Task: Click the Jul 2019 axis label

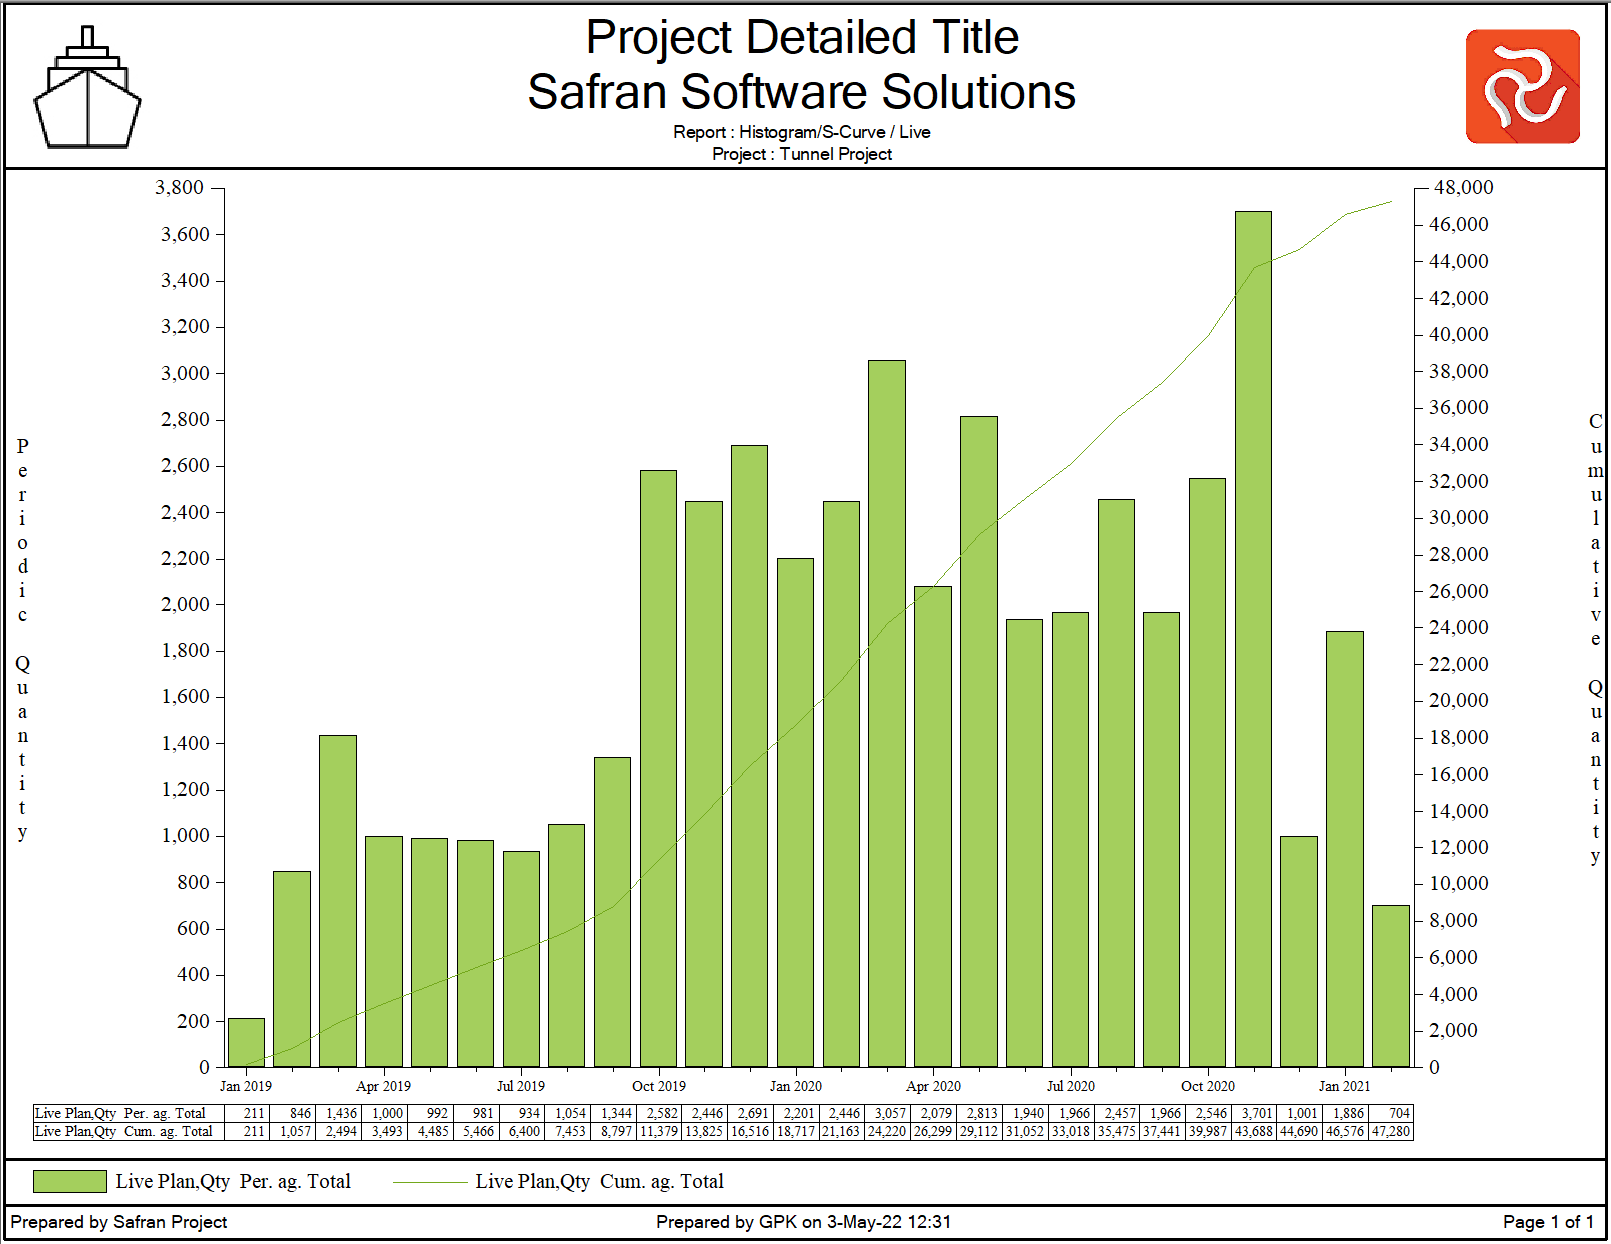Action: point(521,1086)
